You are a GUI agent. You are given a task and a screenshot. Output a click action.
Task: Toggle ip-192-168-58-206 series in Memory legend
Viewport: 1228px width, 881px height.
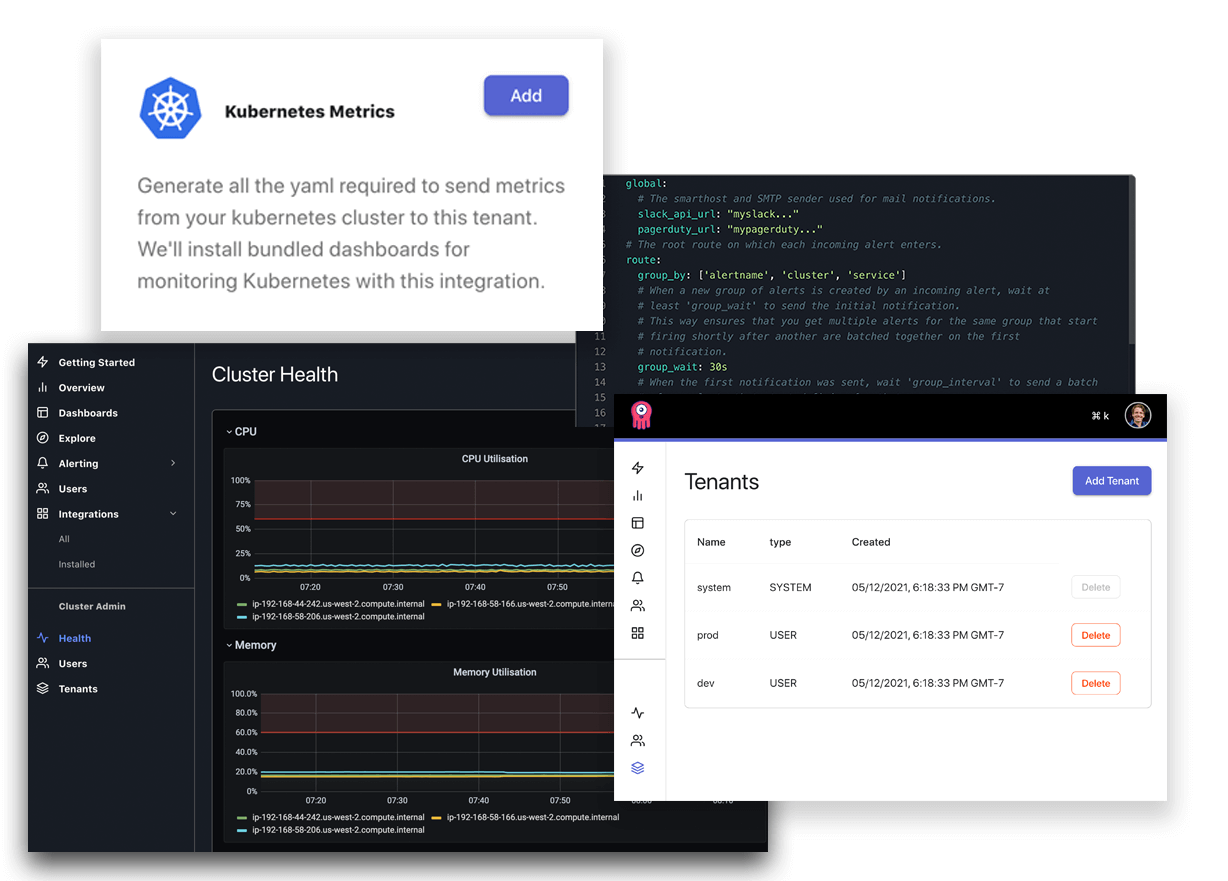(331, 829)
